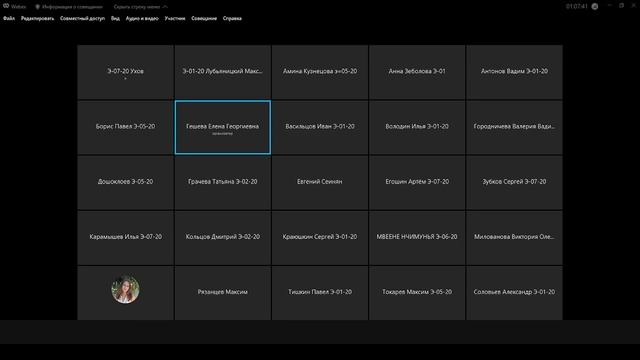Open the Участник menu
640x360 pixels.
pyautogui.click(x=175, y=18)
